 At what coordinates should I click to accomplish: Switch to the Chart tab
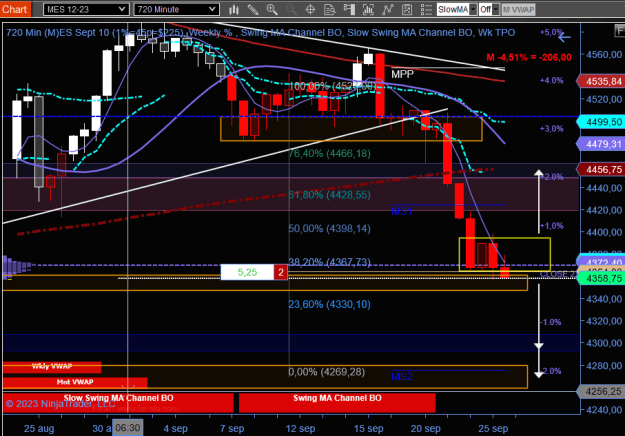(14, 9)
